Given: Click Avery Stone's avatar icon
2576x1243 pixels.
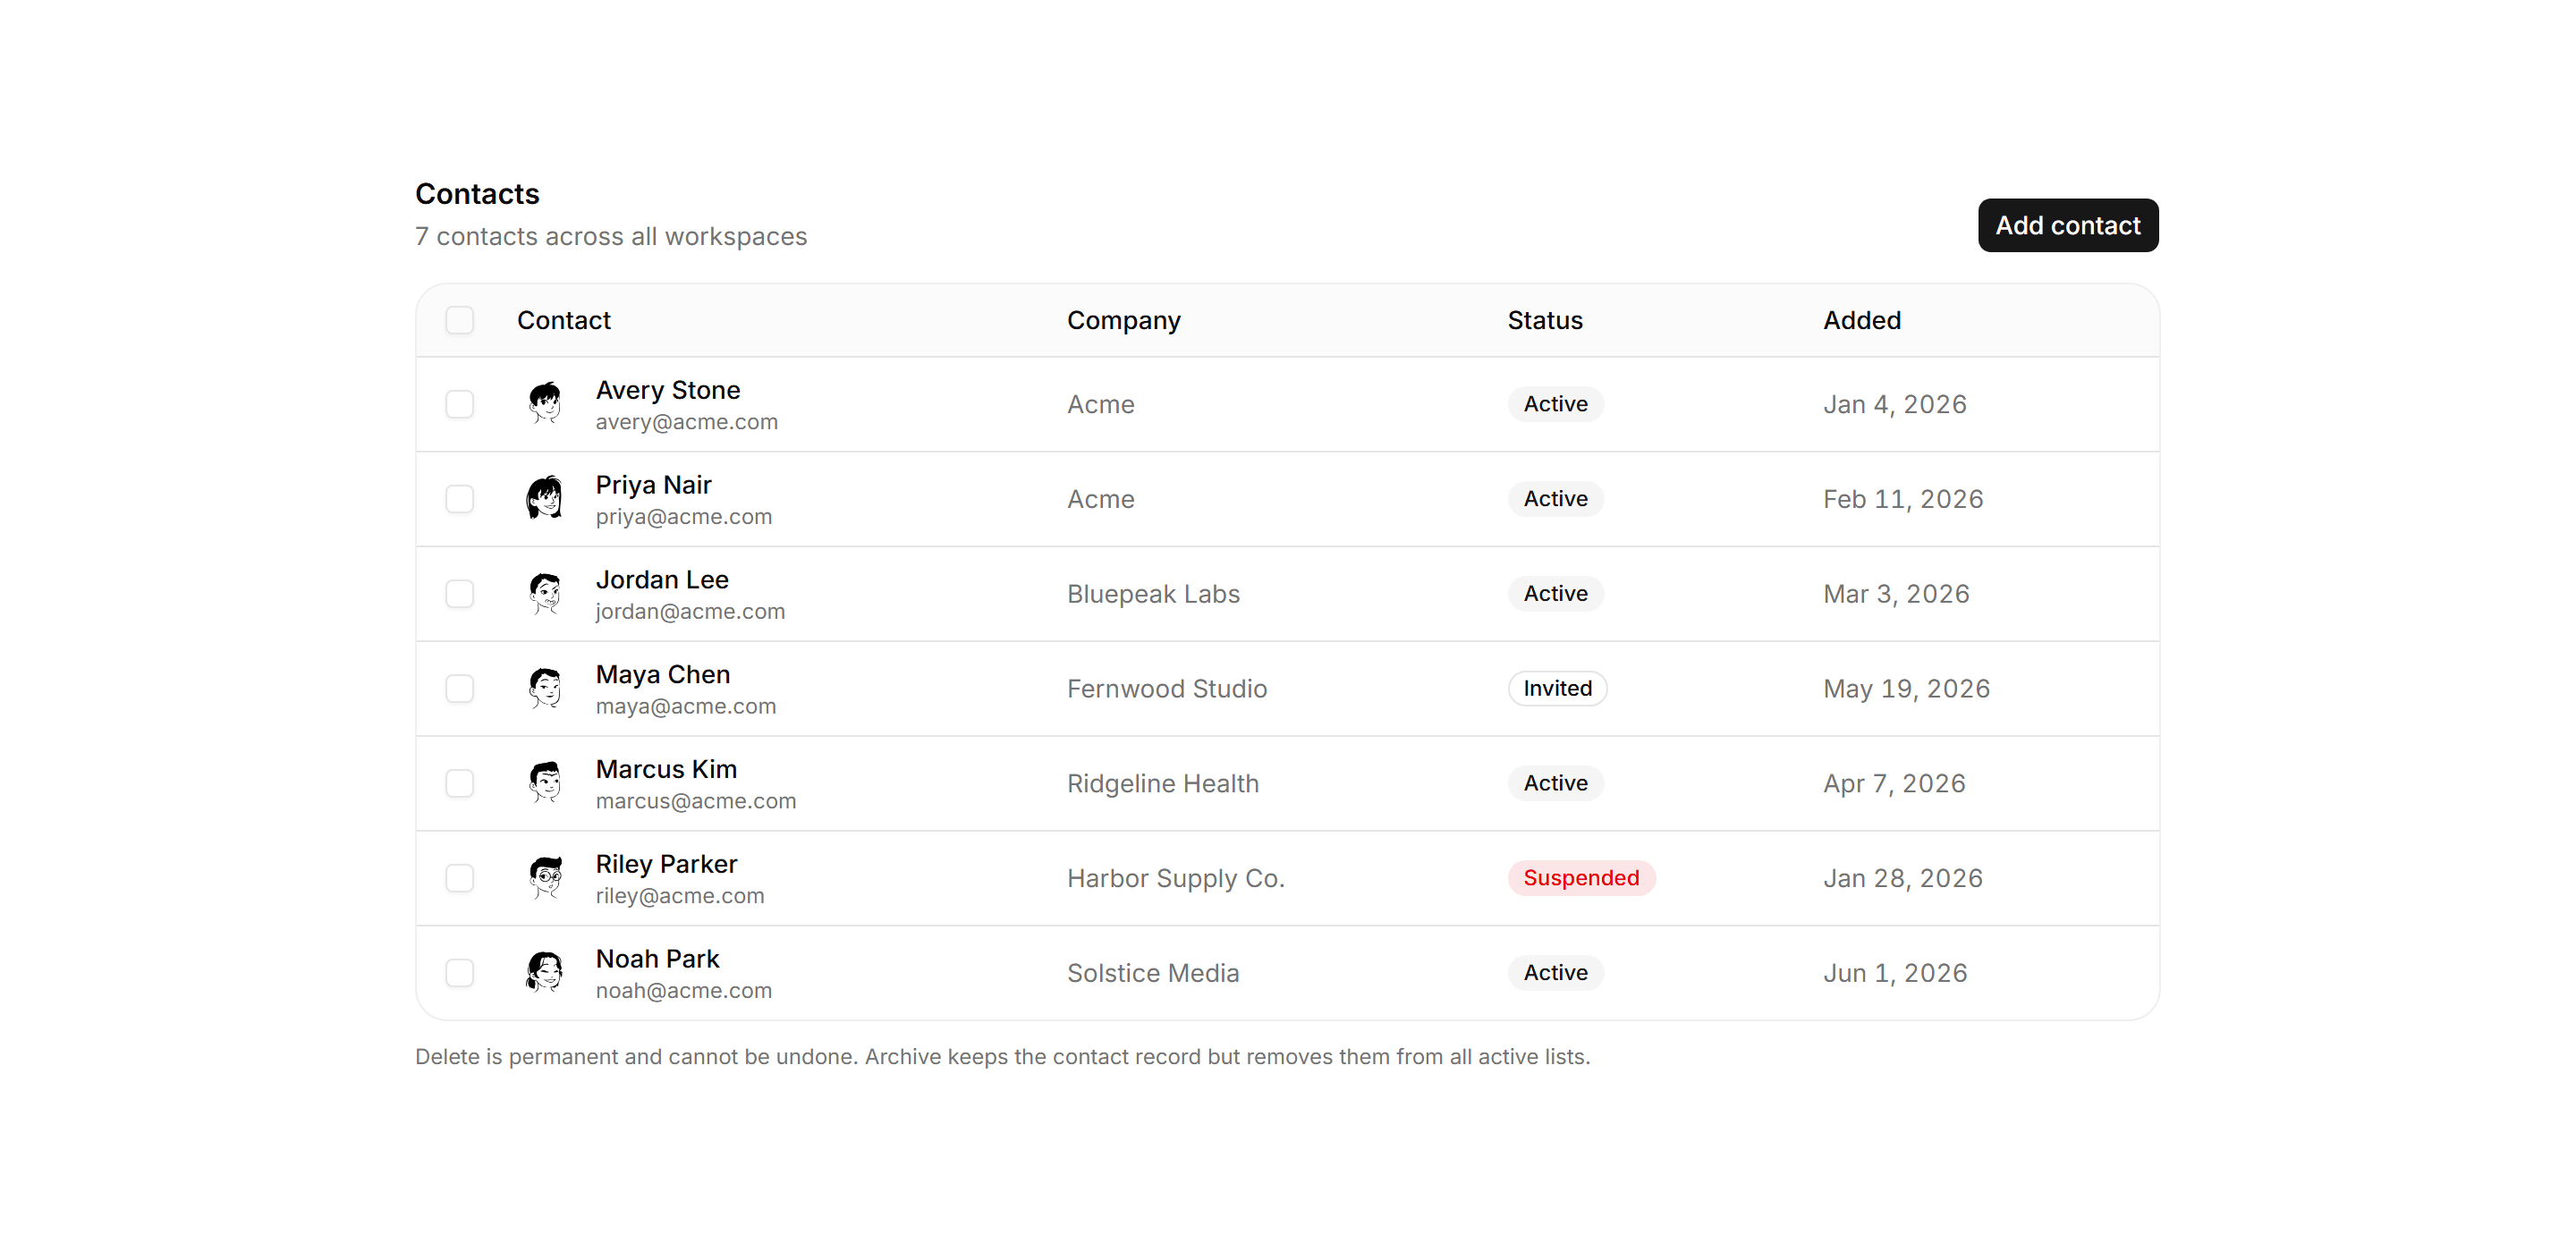Looking at the screenshot, I should point(545,404).
